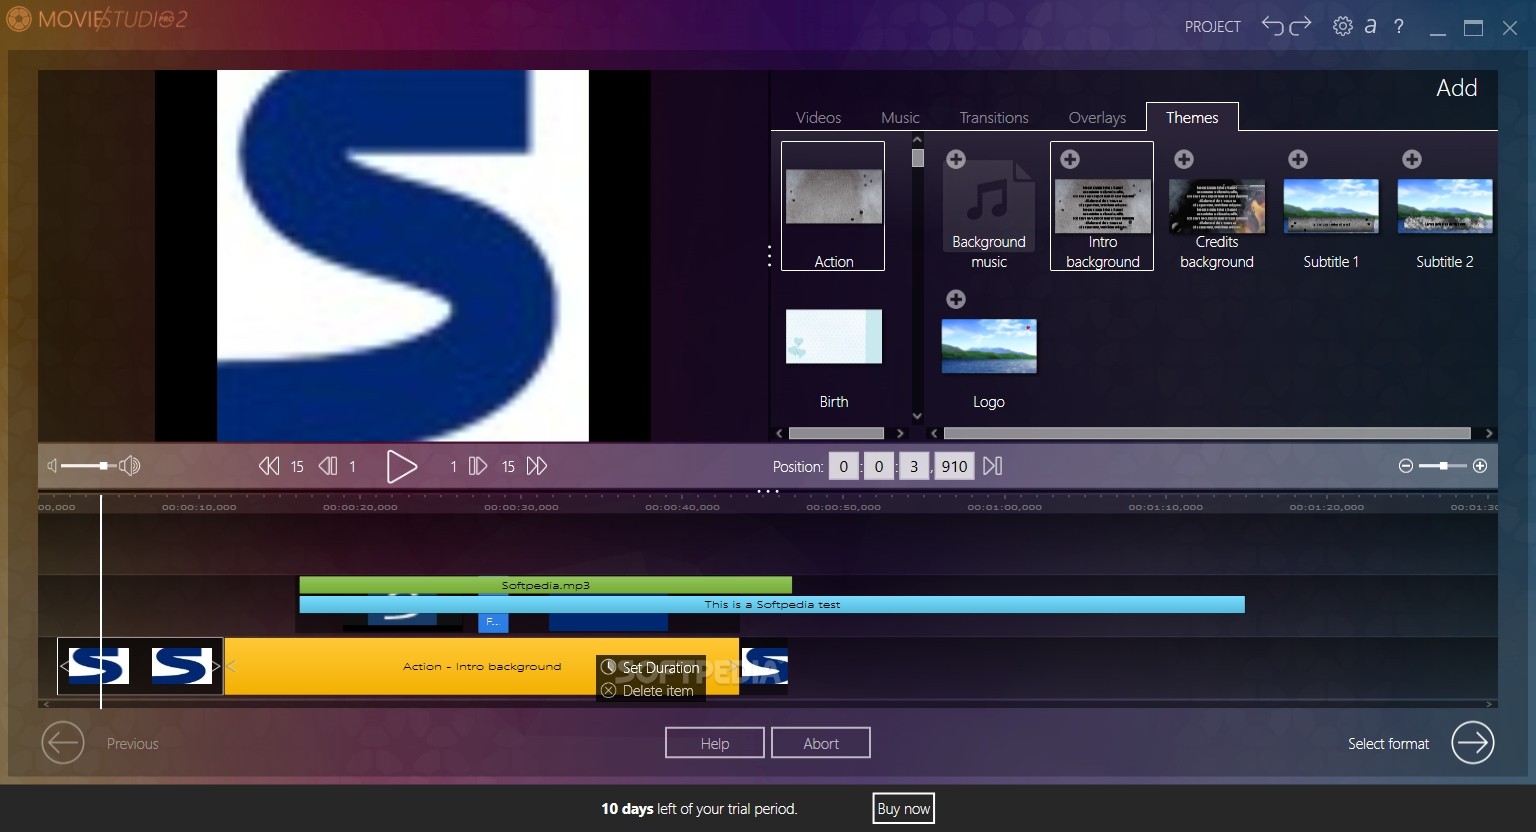This screenshot has height=832, width=1536.
Task: Step forward one frame
Action: 478,466
